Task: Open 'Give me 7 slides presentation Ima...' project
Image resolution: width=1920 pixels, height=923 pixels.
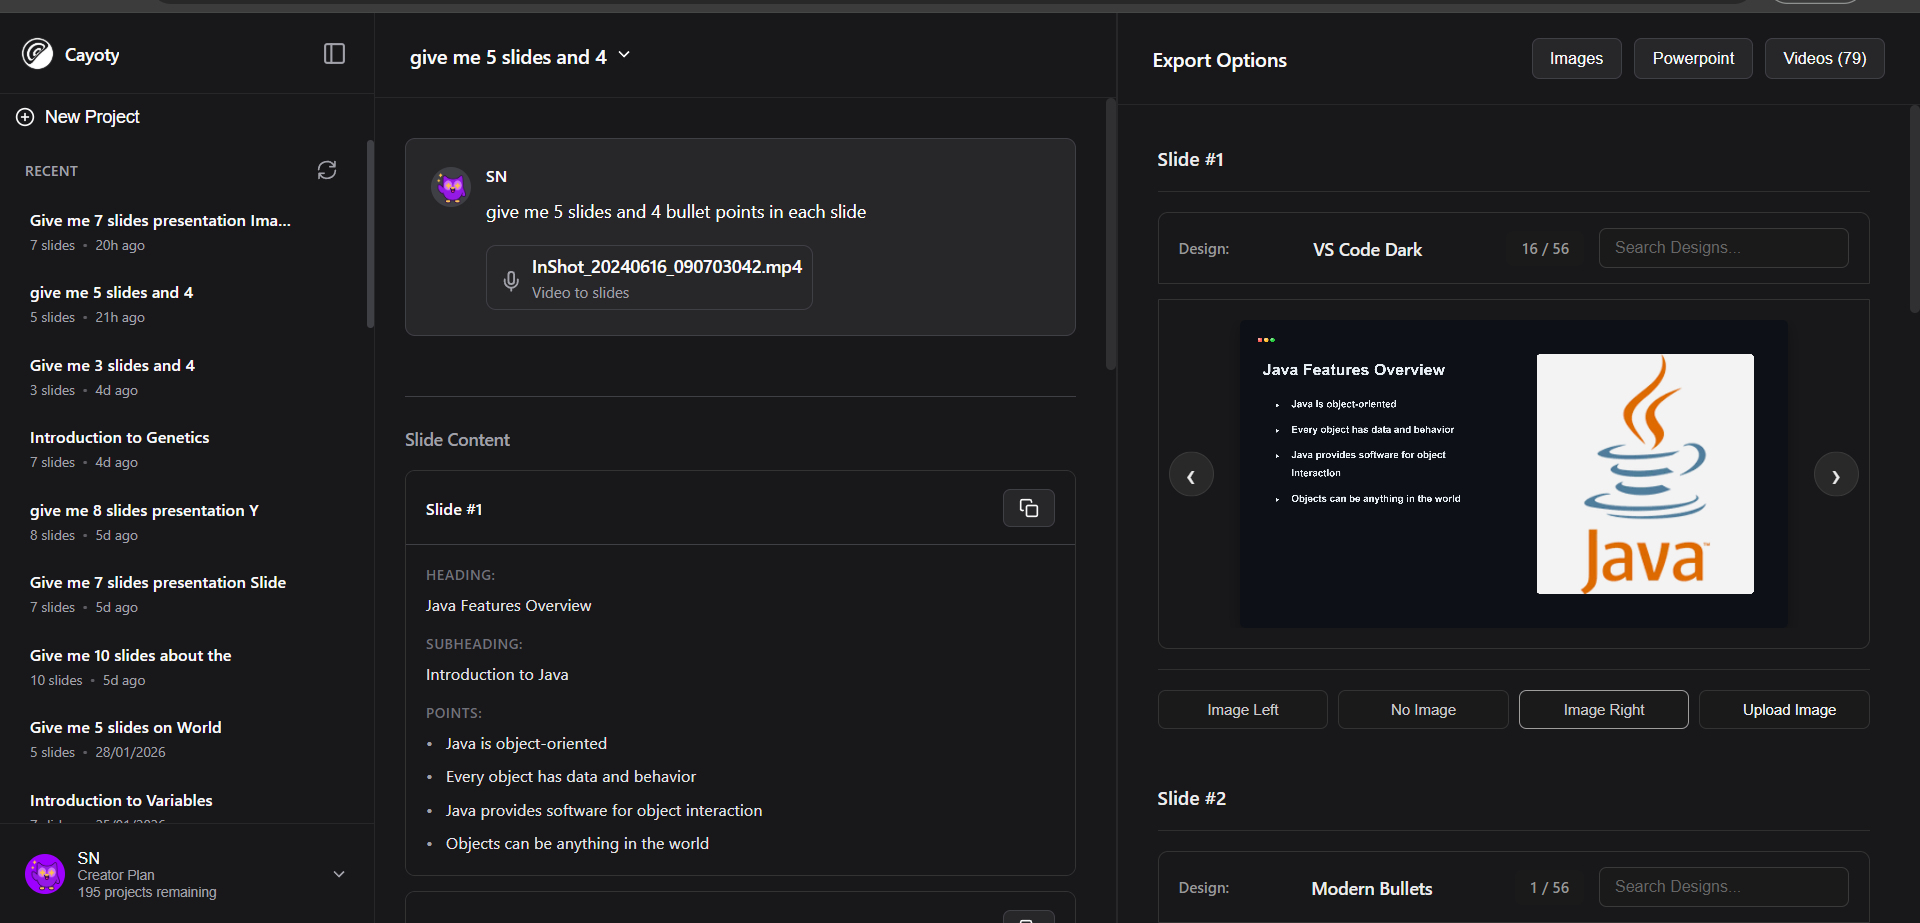Action: (160, 232)
